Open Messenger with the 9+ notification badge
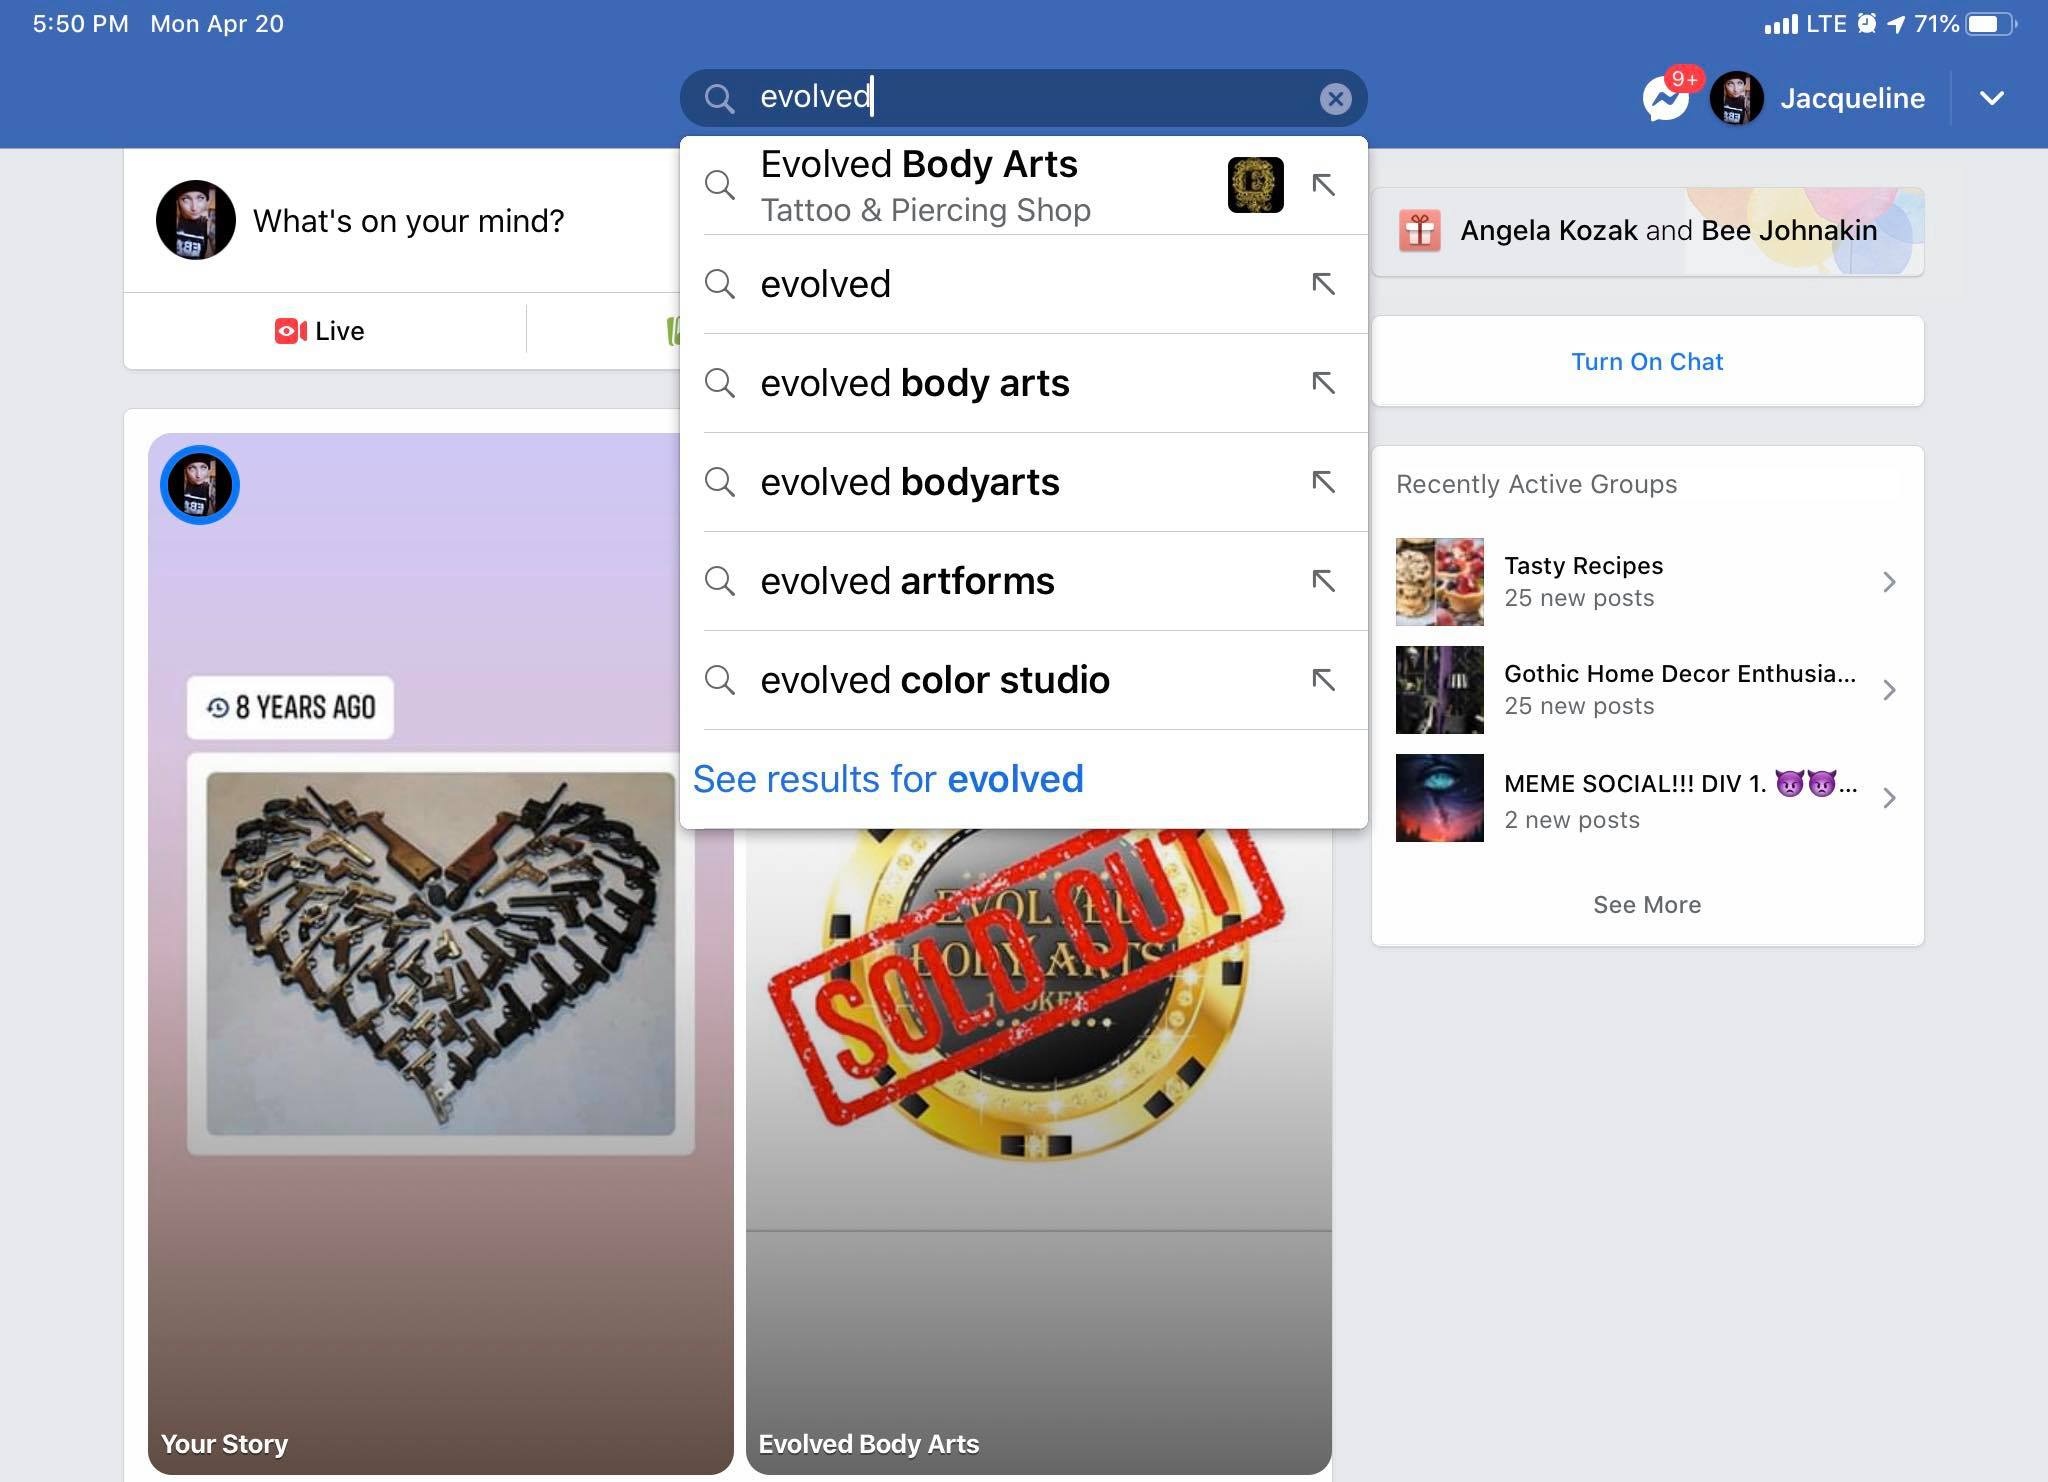The width and height of the screenshot is (2048, 1482). [1665, 98]
